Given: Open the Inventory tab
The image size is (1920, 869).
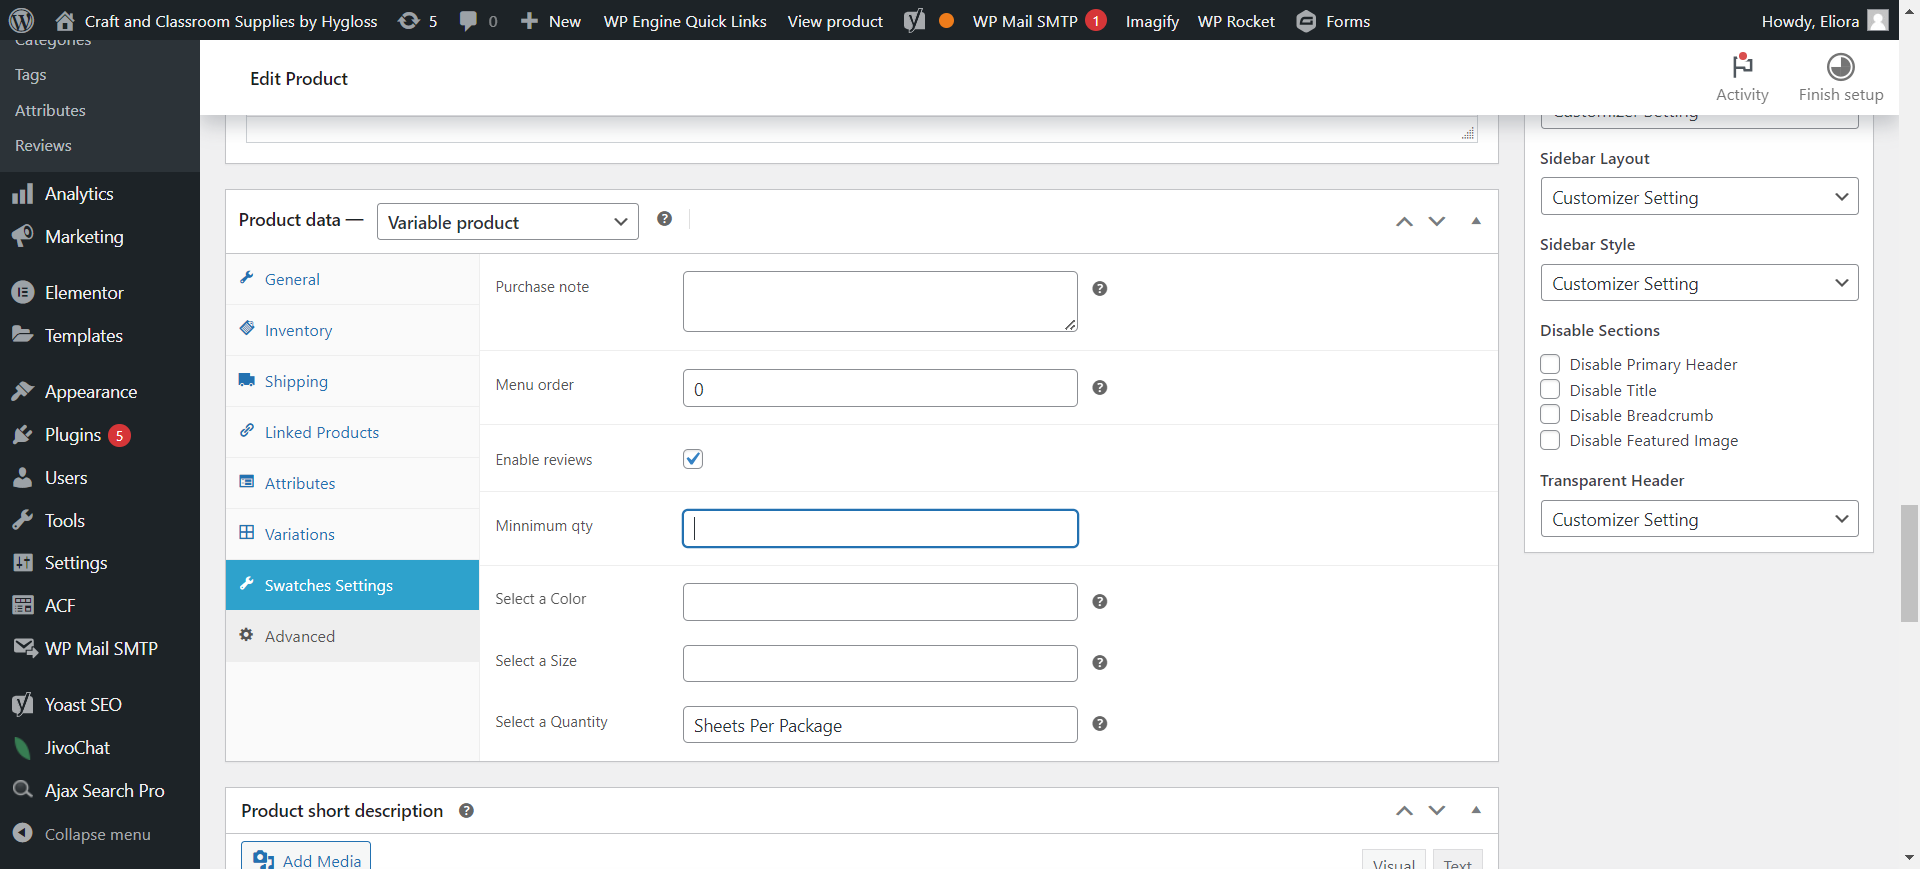Looking at the screenshot, I should [x=352, y=330].
